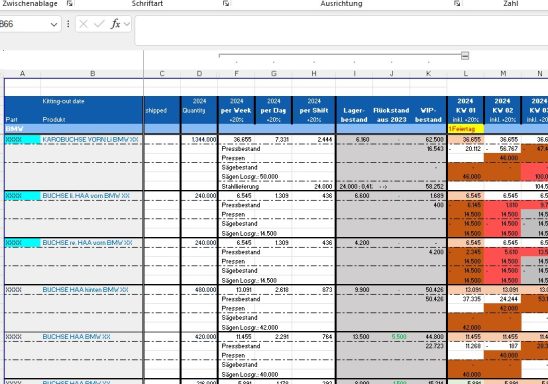The width and height of the screenshot is (548, 384).
Task: Open the Zwischenablage dialog launcher
Action: point(70,3)
